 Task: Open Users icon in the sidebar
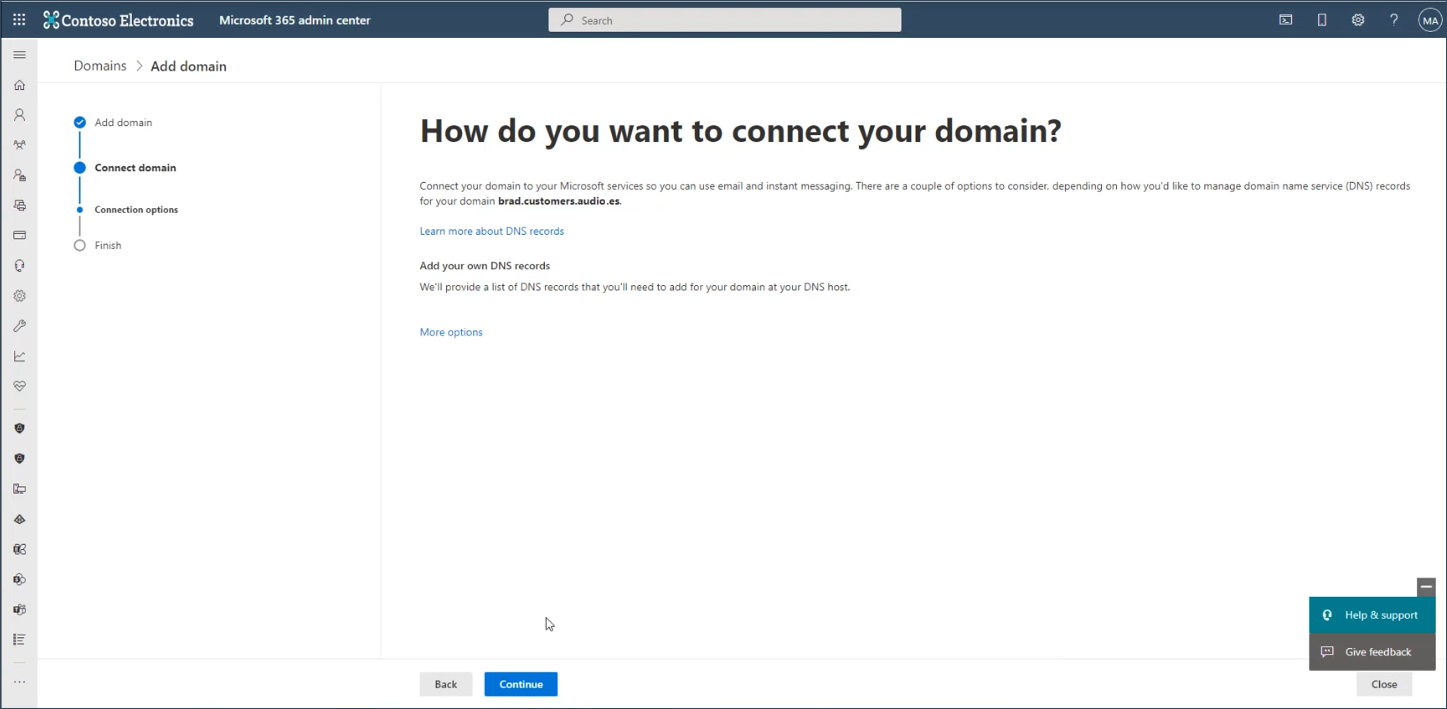pos(19,115)
